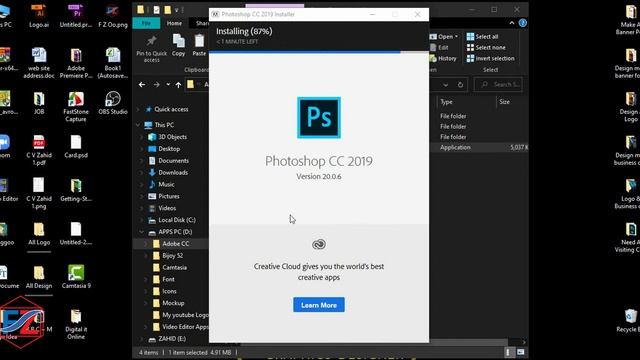Expand the Video Editor Apps folder node
This screenshot has width=640, height=360.
click(x=146, y=327)
